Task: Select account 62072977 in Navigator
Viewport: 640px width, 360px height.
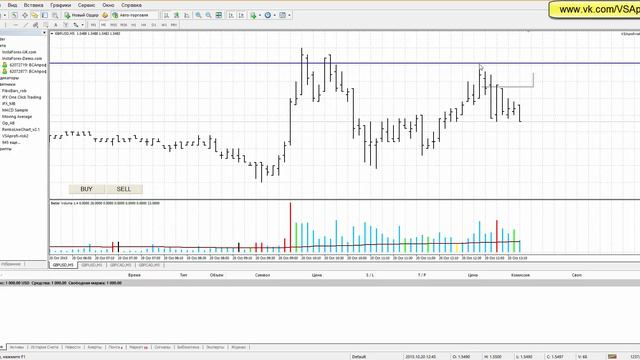Action: click(x=24, y=71)
